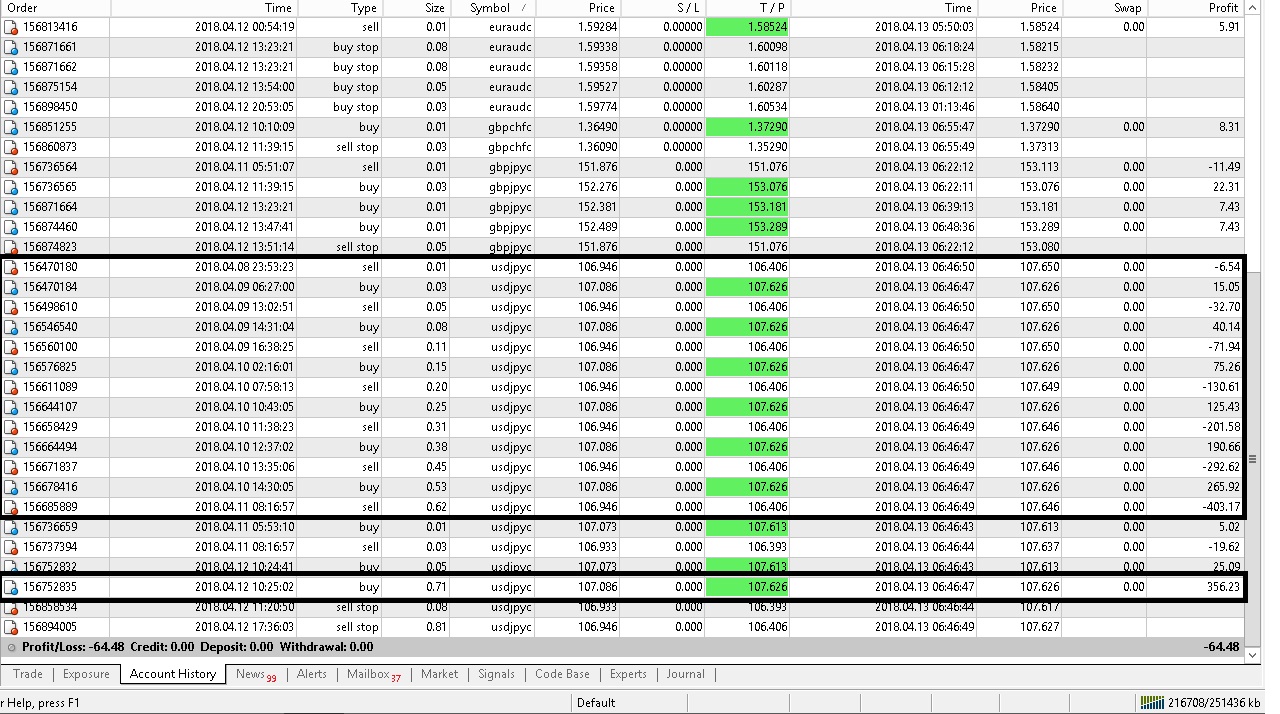Click the sell order icon for 156736564
Viewport: 1280px width, 714px height.
[11, 167]
